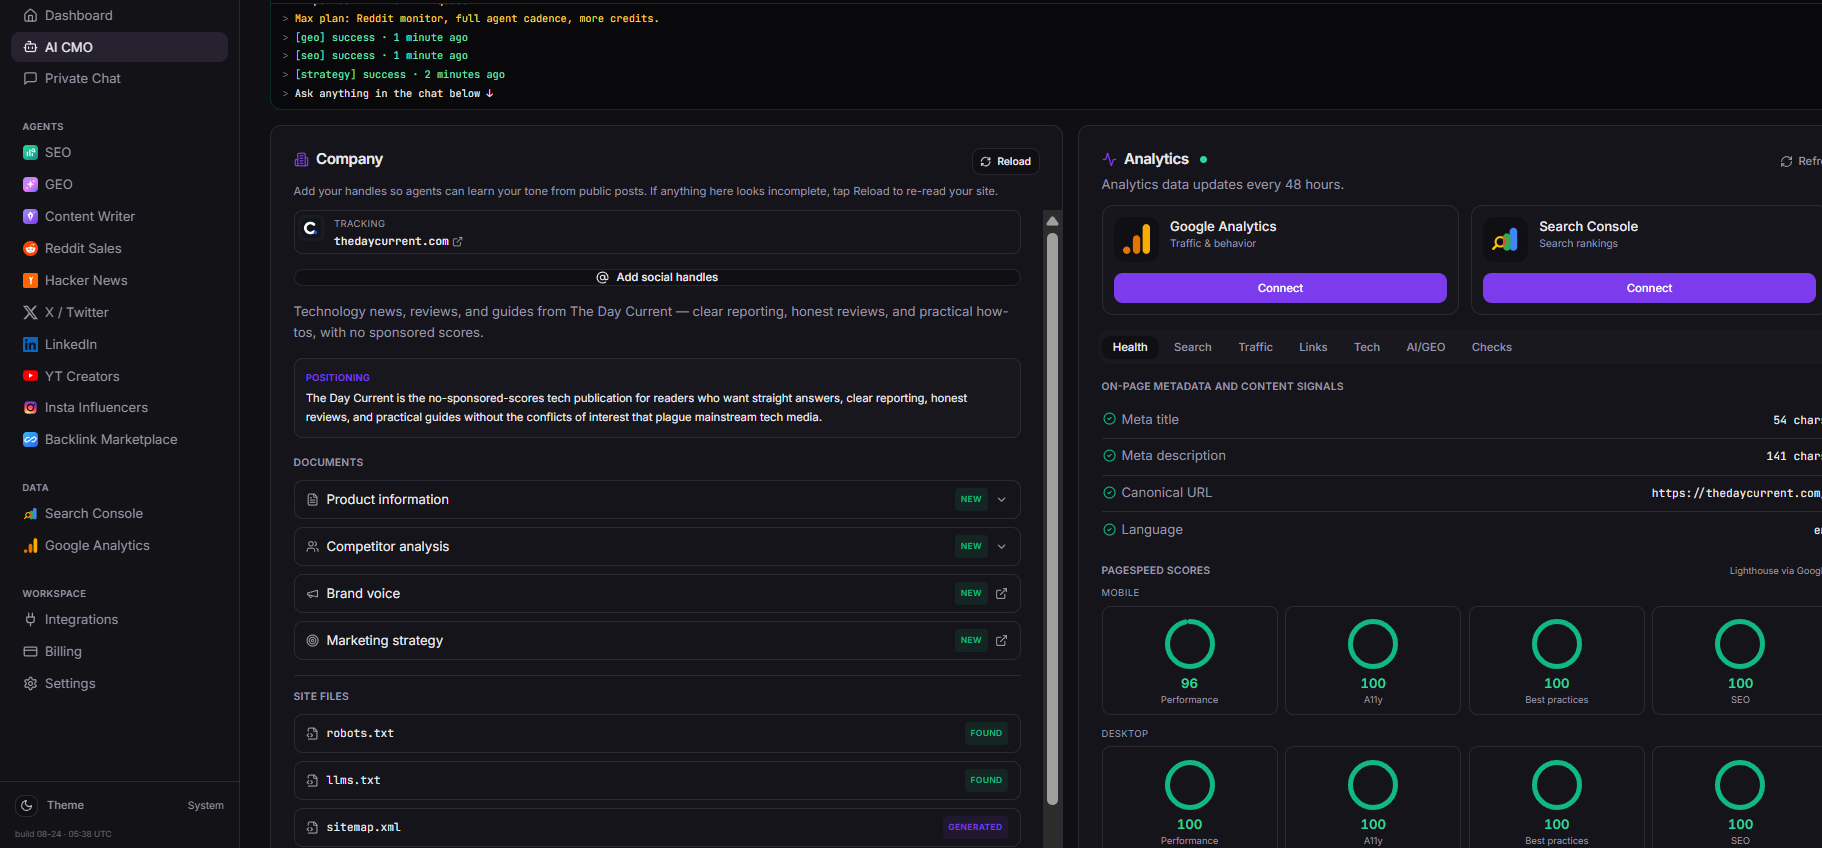The height and width of the screenshot is (848, 1822).
Task: Open Brand voice external link icon
Action: click(x=1001, y=593)
